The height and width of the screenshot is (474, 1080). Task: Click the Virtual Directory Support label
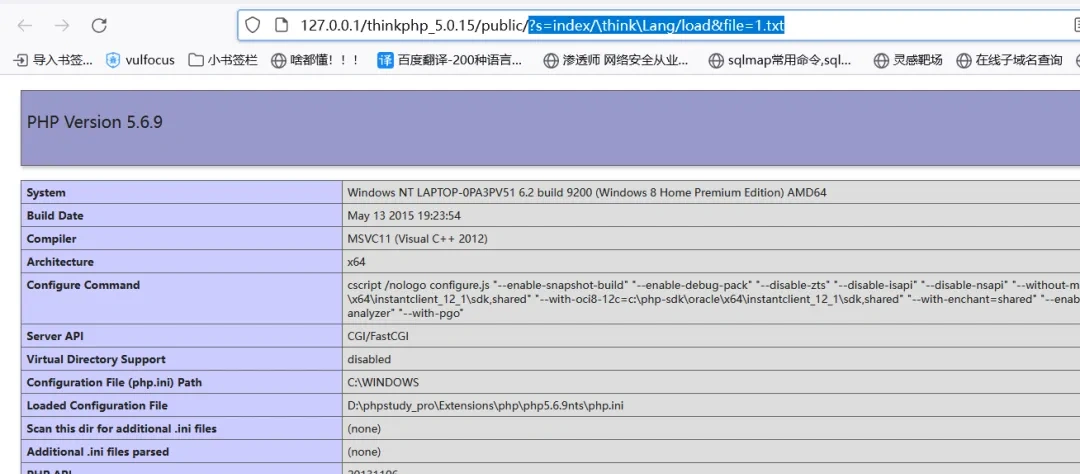(96, 360)
